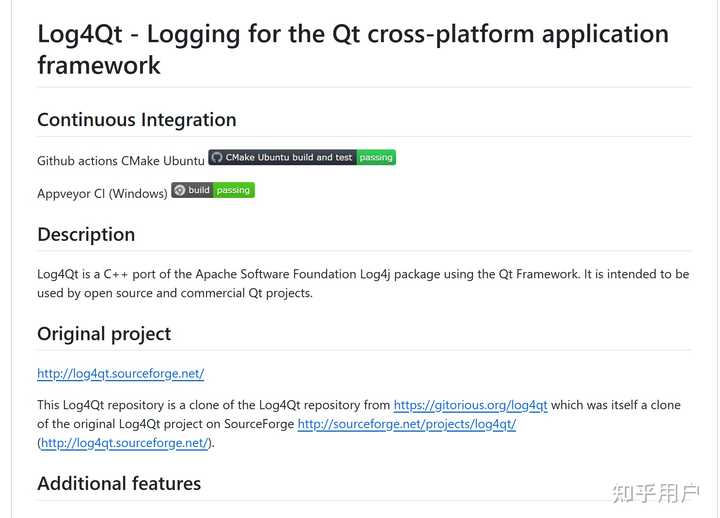Viewport: 720px width, 518px height.
Task: Click the Description heading
Action: [x=86, y=235]
